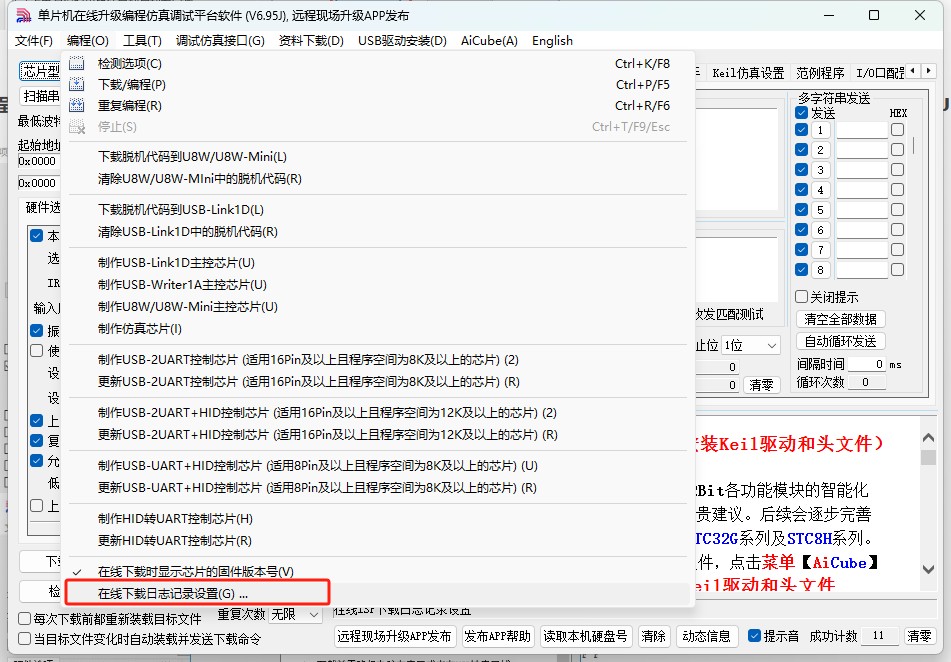Toggle the 提示音 checkbox
This screenshot has width=951, height=662.
pyautogui.click(x=754, y=636)
